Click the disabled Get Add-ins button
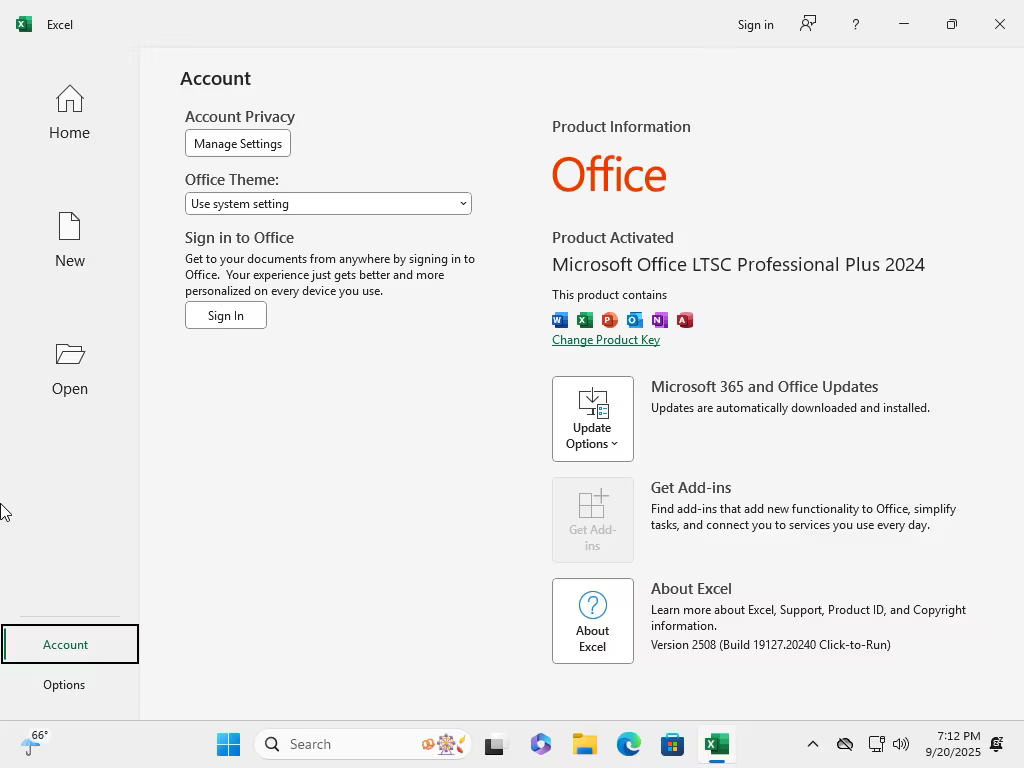1024x768 pixels. (592, 520)
